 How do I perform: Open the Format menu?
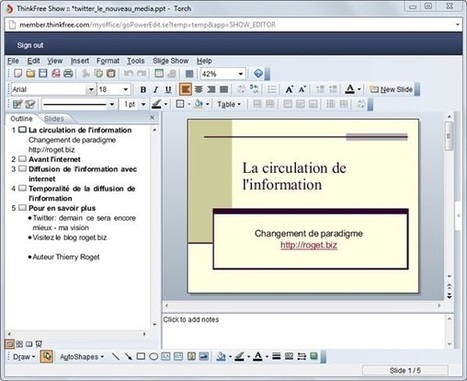[x=108, y=61]
